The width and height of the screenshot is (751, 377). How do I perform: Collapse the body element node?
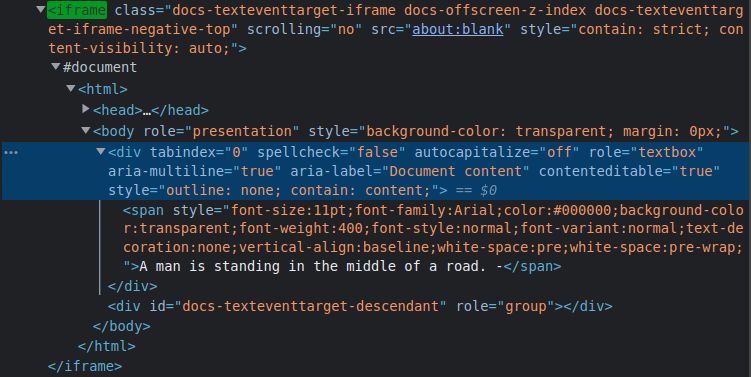(x=86, y=130)
